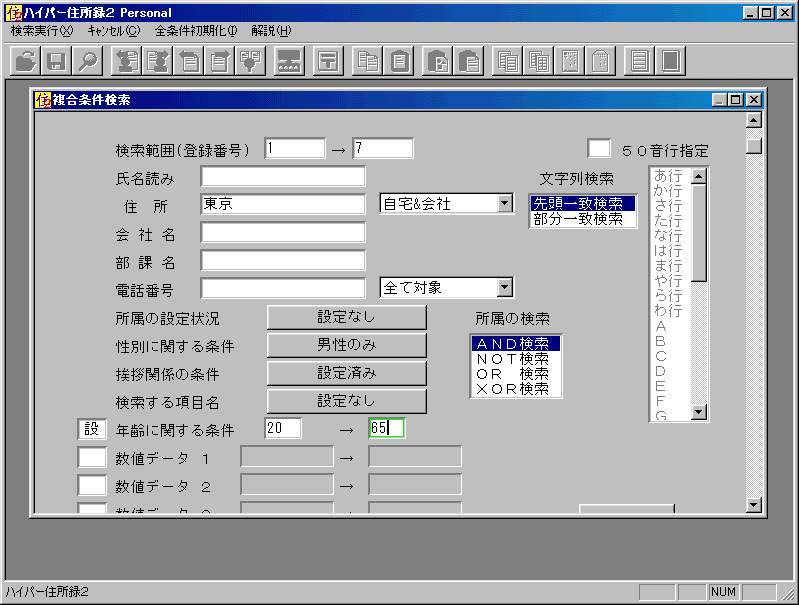The image size is (799, 605).
Task: Open the 全て対象 phone dropdown
Action: pyautogui.click(x=504, y=288)
